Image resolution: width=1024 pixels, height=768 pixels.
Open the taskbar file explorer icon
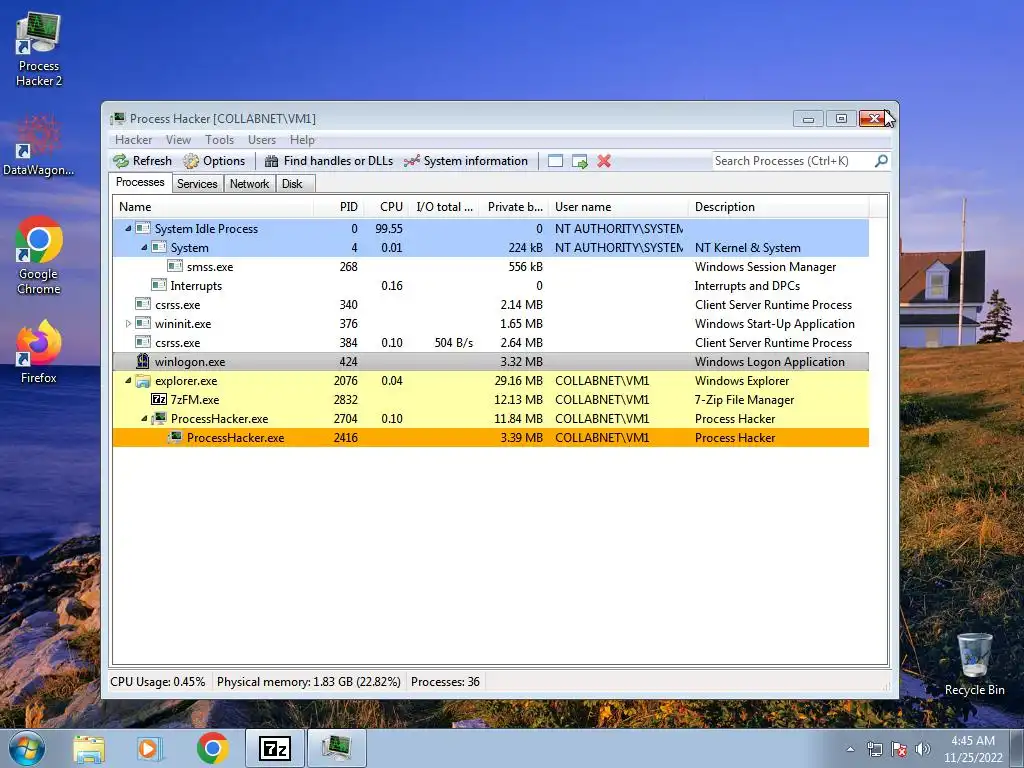click(89, 749)
